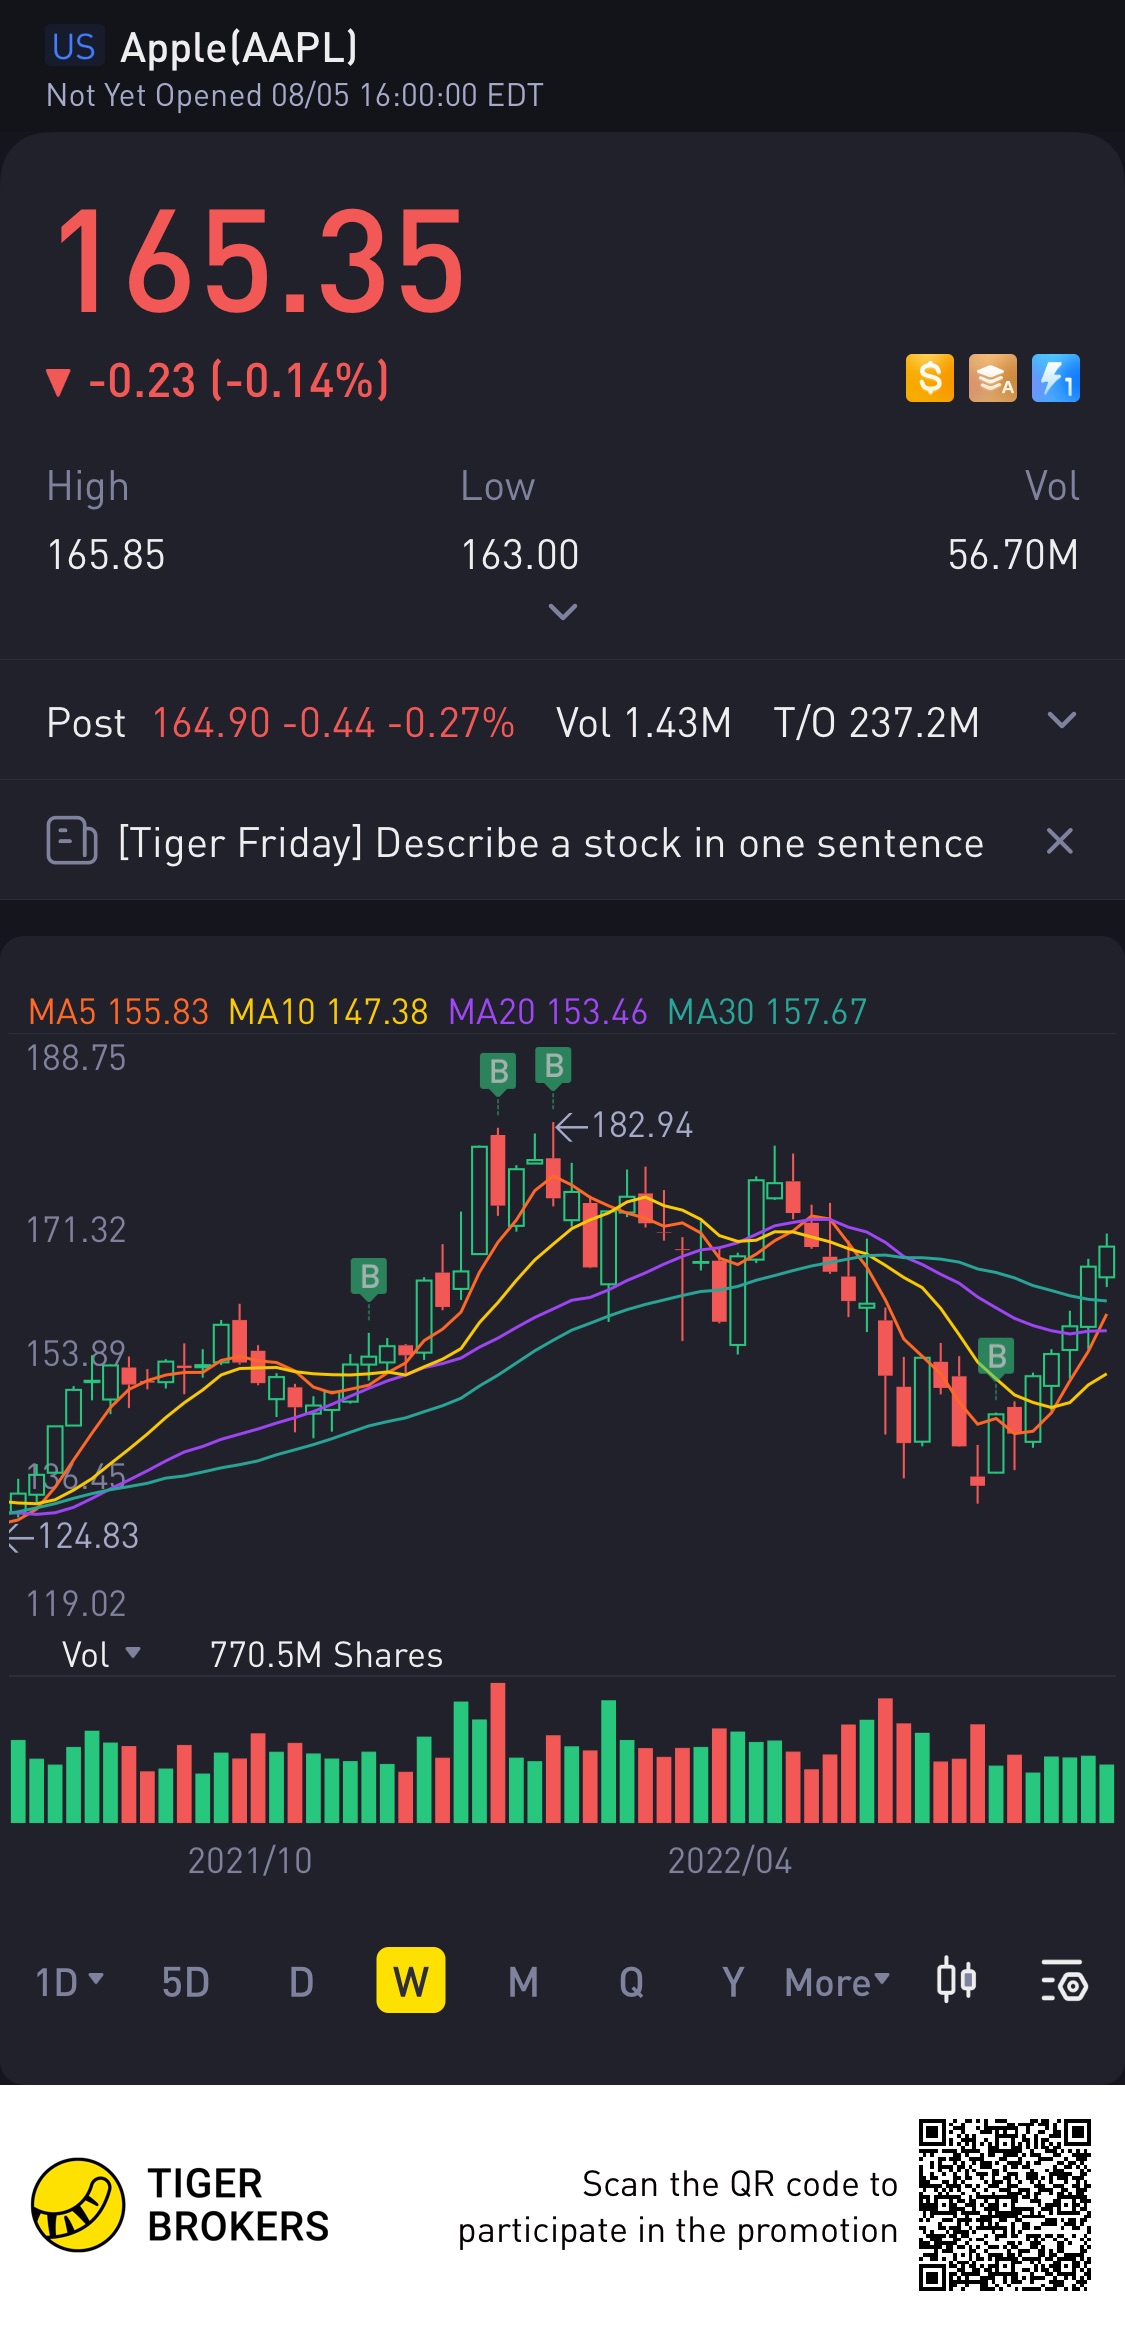Tap the 124.83 low price annotation

click(88, 1536)
